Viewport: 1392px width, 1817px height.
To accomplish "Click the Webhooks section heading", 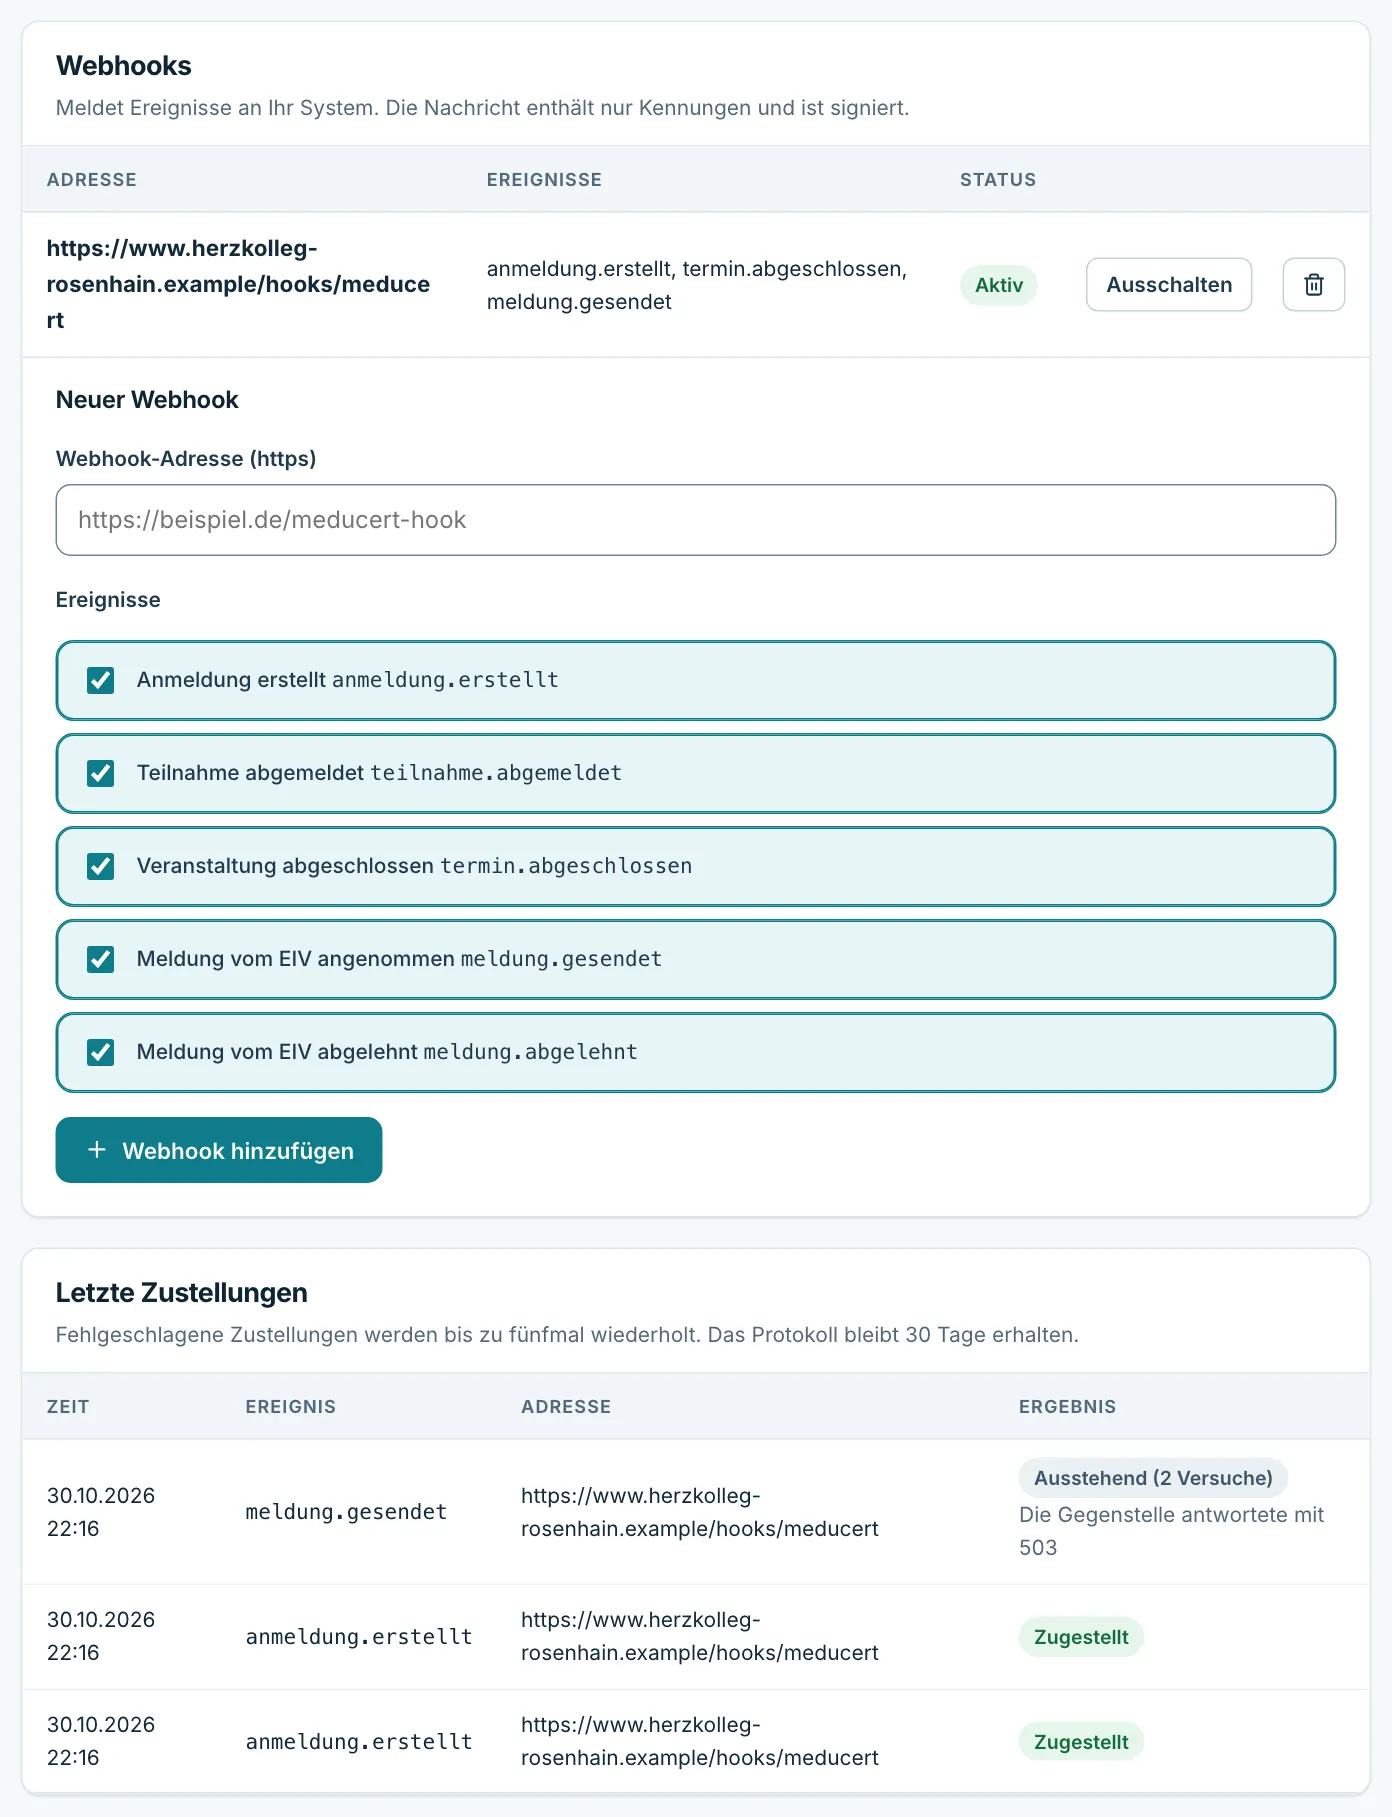I will [124, 66].
